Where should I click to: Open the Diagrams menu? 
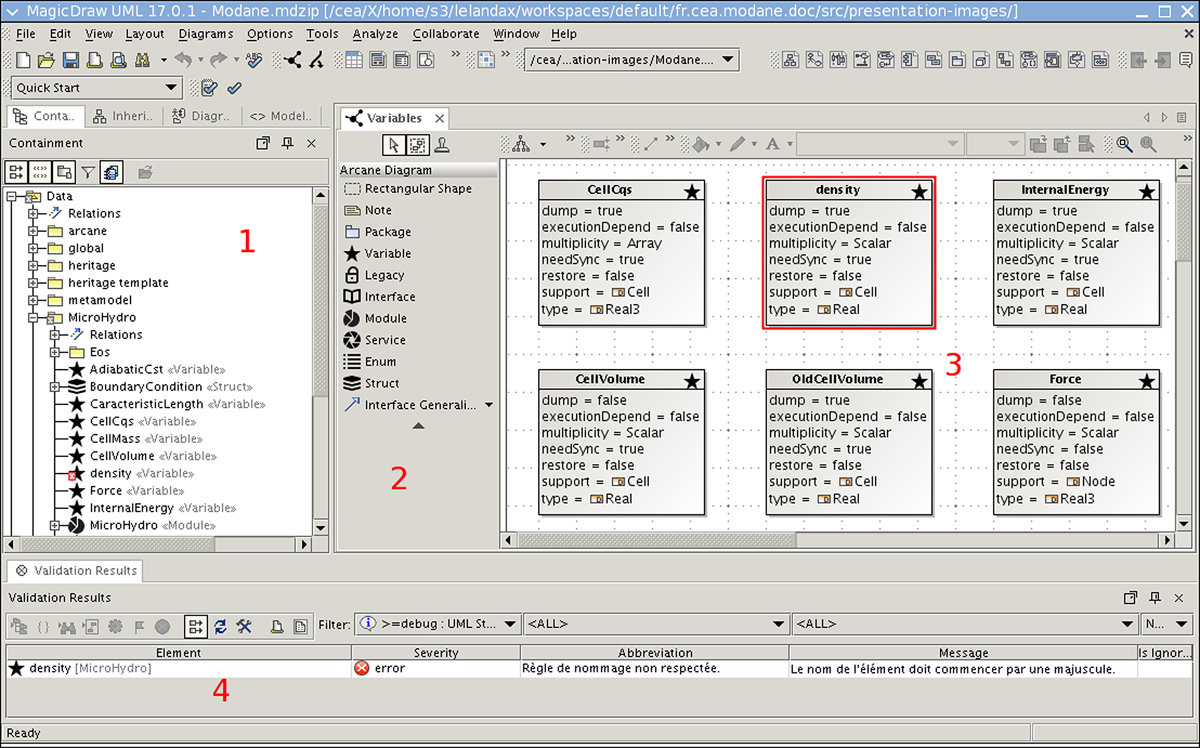click(205, 33)
